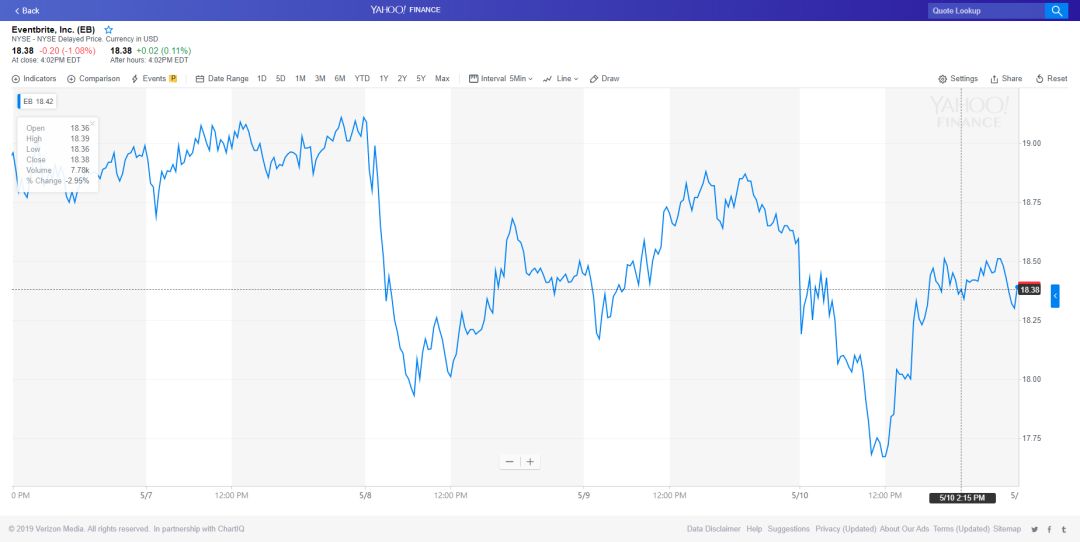Open the Data Disclaimer link
This screenshot has height=542, width=1080.
(x=713, y=528)
